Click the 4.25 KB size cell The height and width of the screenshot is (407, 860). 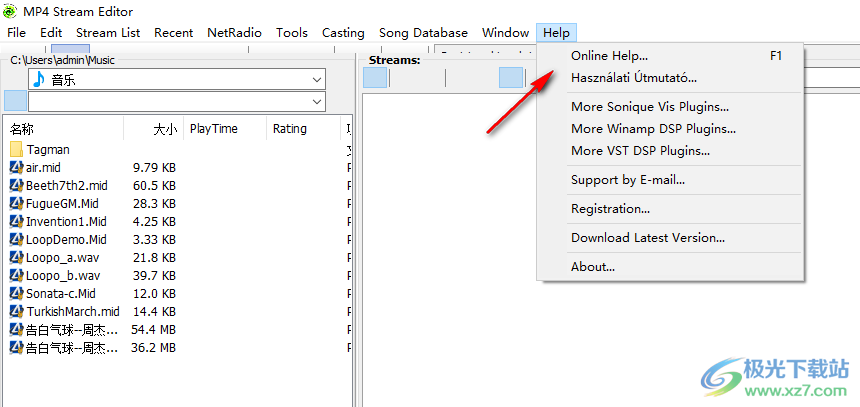pos(154,222)
